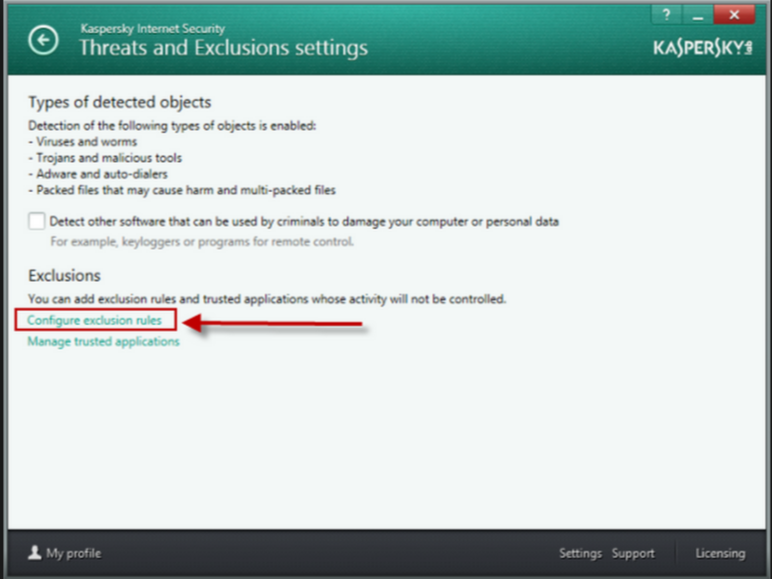Viewport: 772px width, 579px height.
Task: Click the 'Viruses and worms' line
Action: pyautogui.click(x=83, y=142)
